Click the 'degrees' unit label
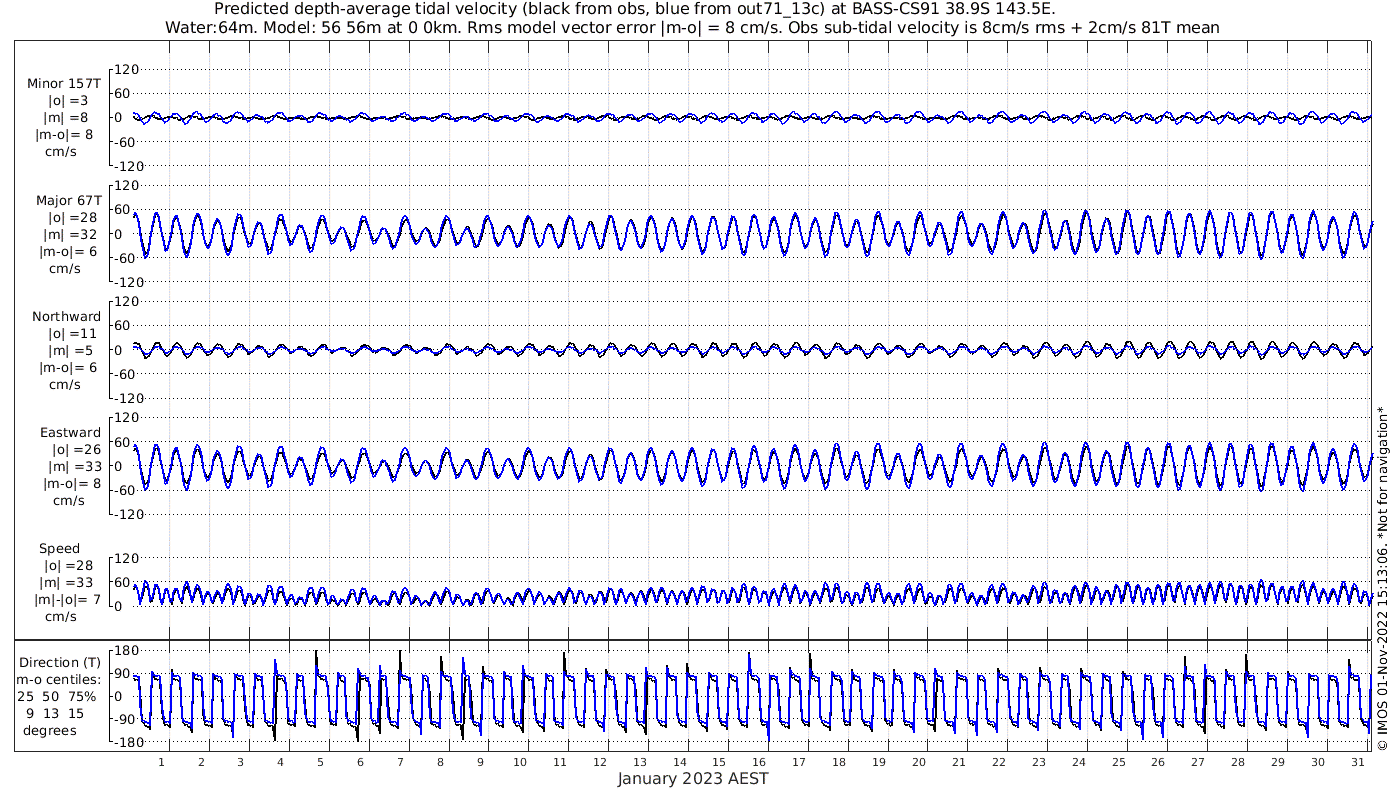Screen dimensions: 1400x800 click(x=51, y=730)
